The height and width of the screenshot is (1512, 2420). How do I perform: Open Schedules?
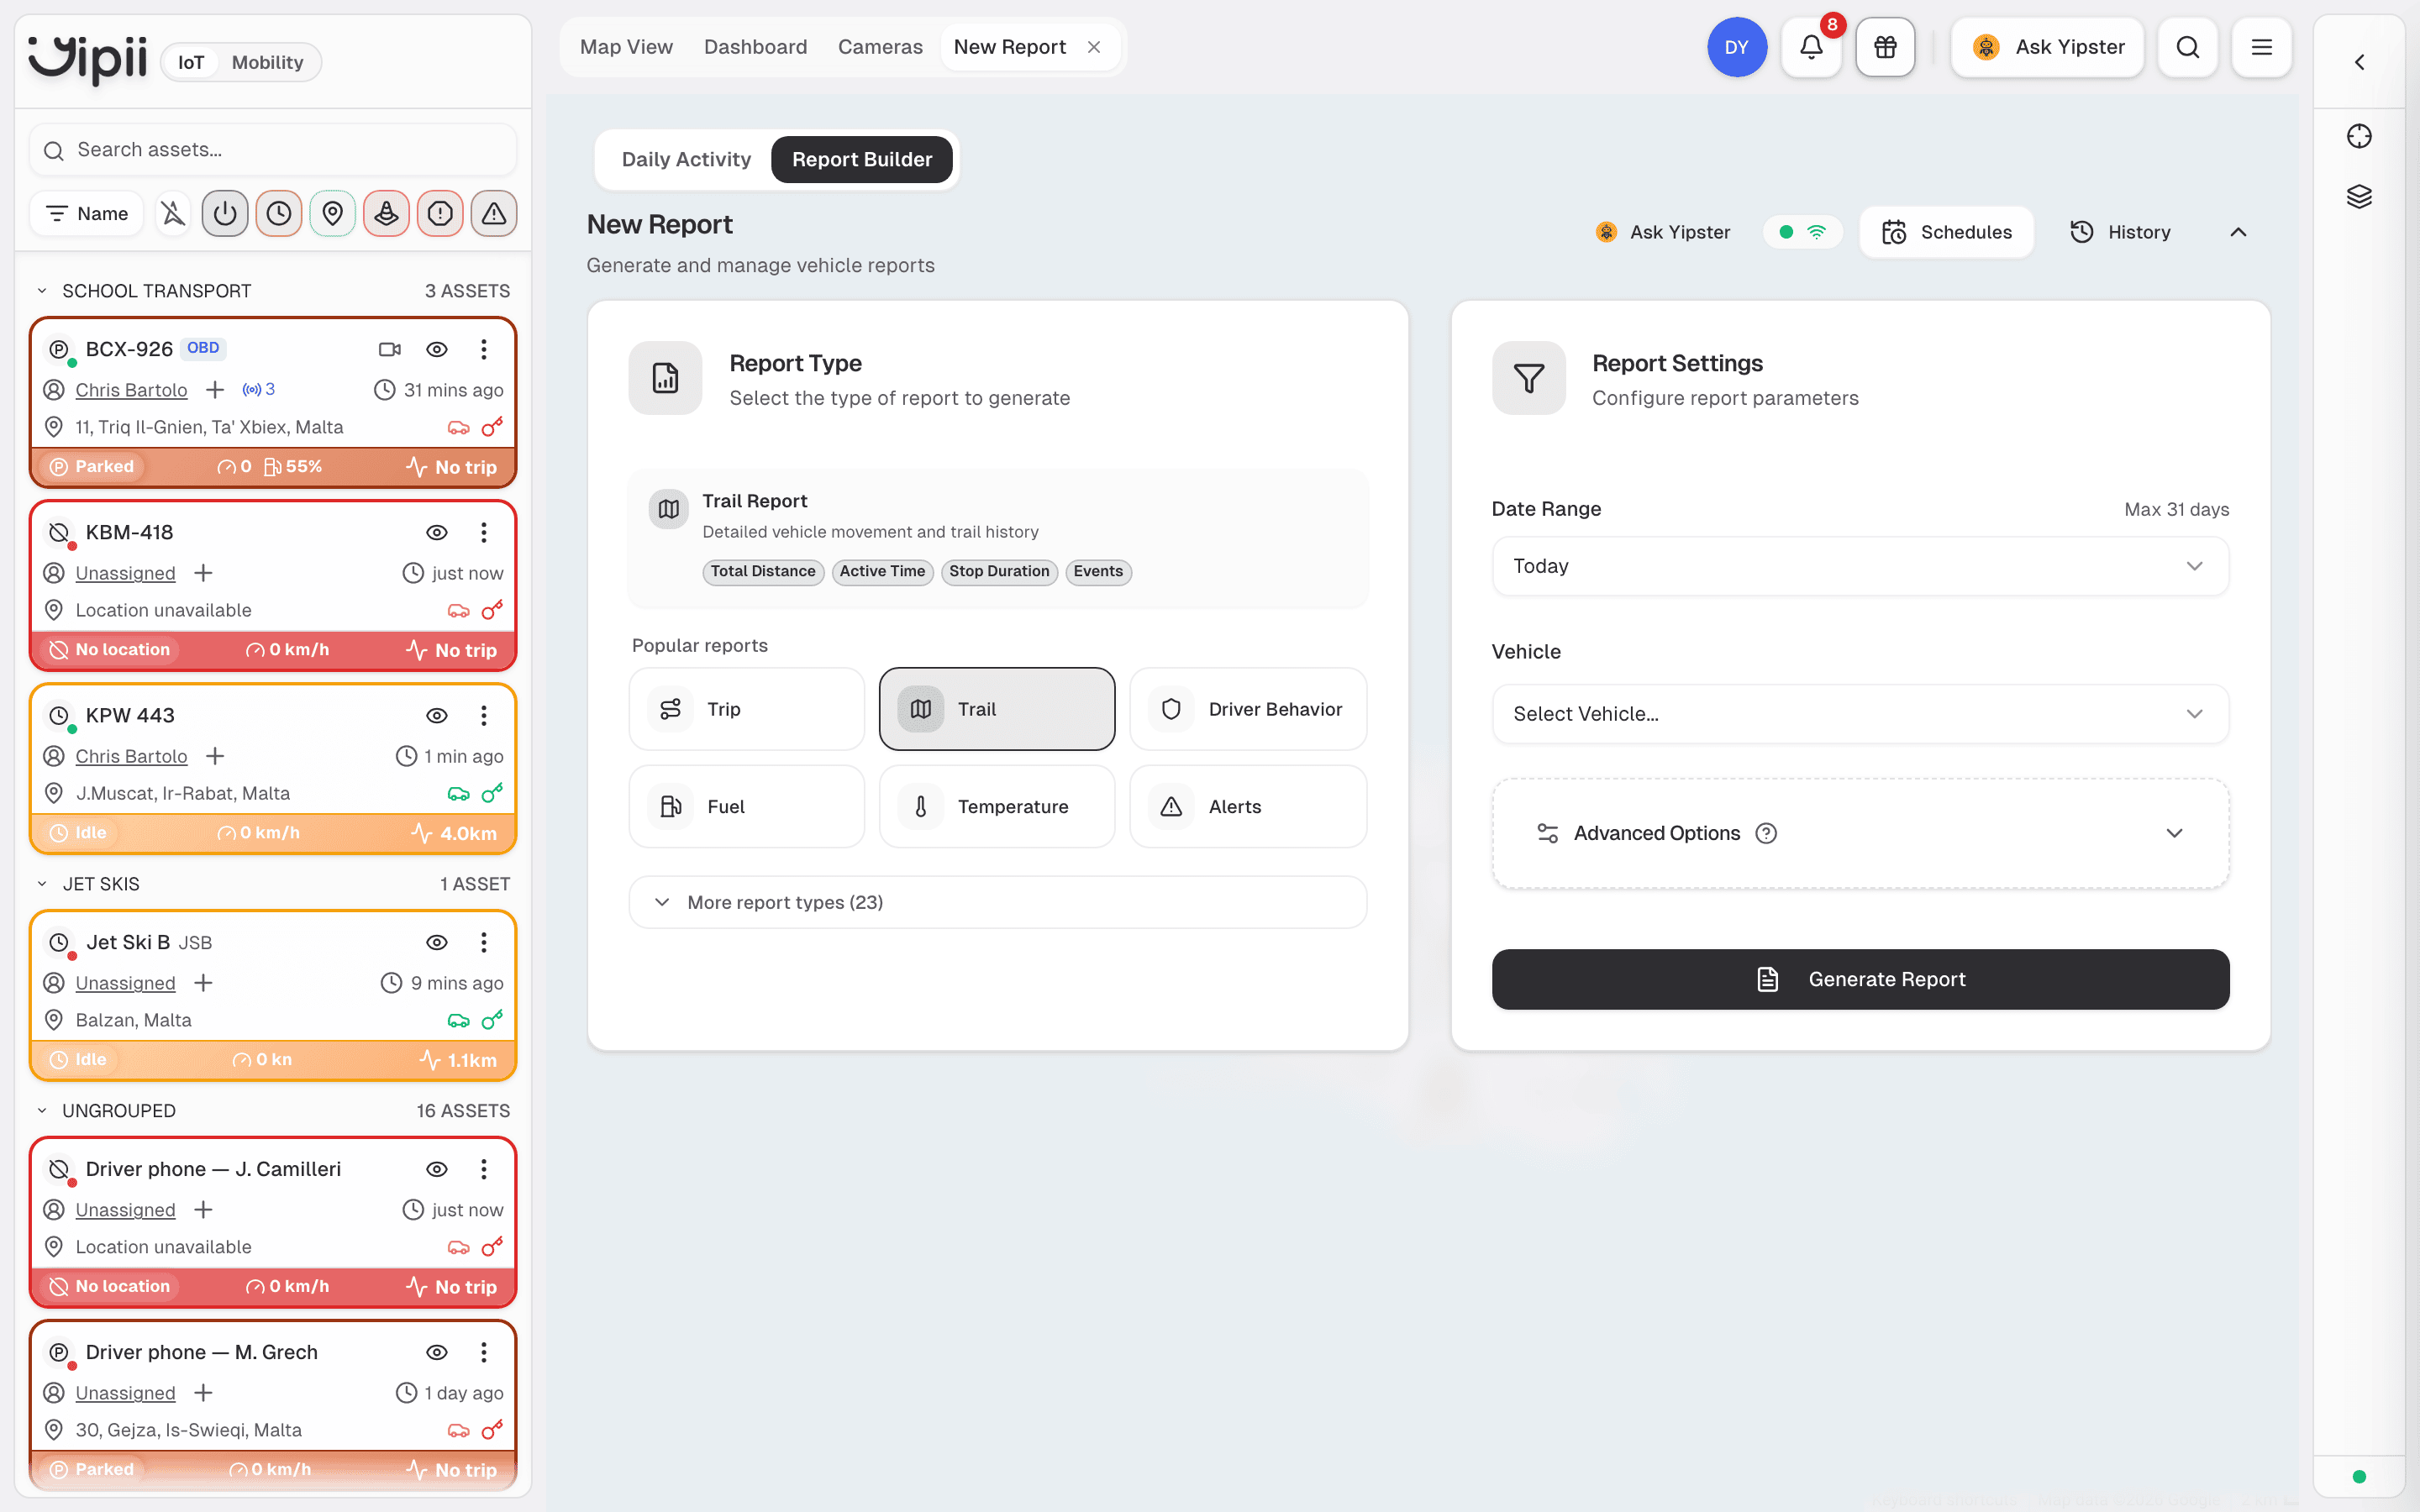[x=1946, y=232]
